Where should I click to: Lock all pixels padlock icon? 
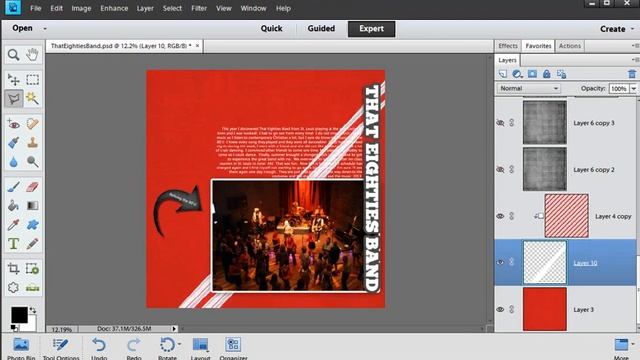click(547, 74)
